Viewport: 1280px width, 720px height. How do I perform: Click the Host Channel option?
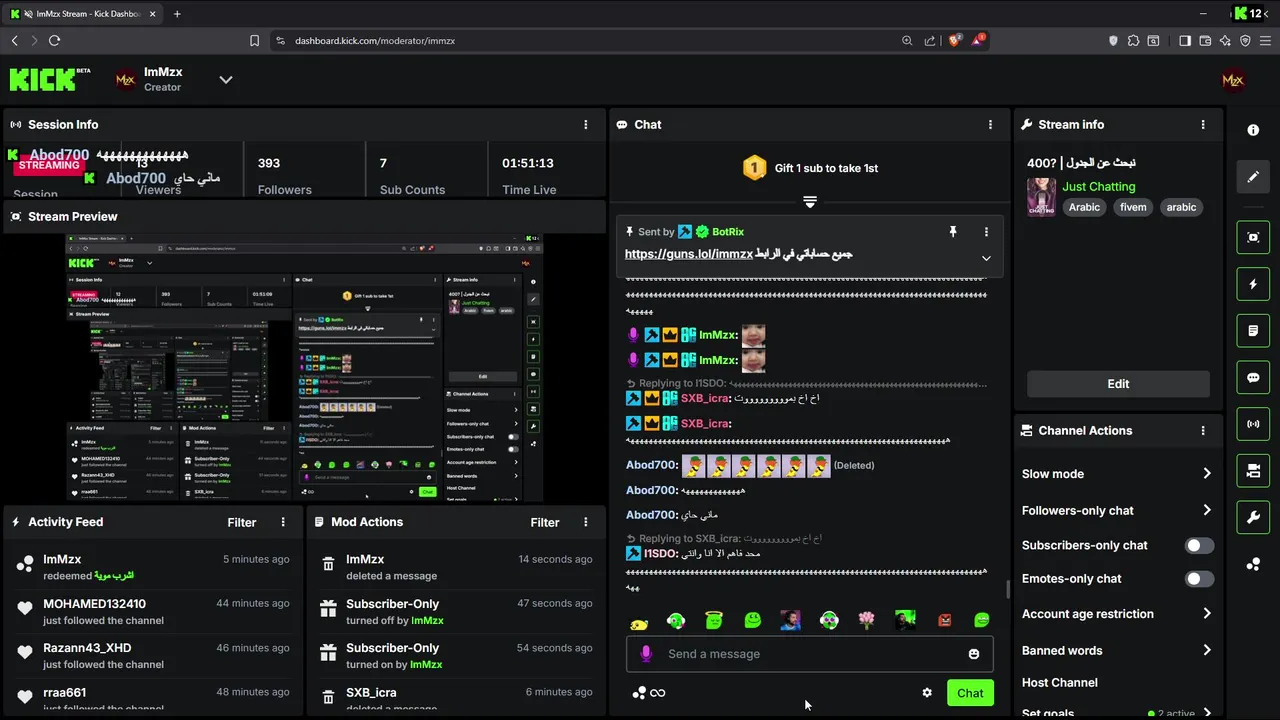tap(1060, 683)
